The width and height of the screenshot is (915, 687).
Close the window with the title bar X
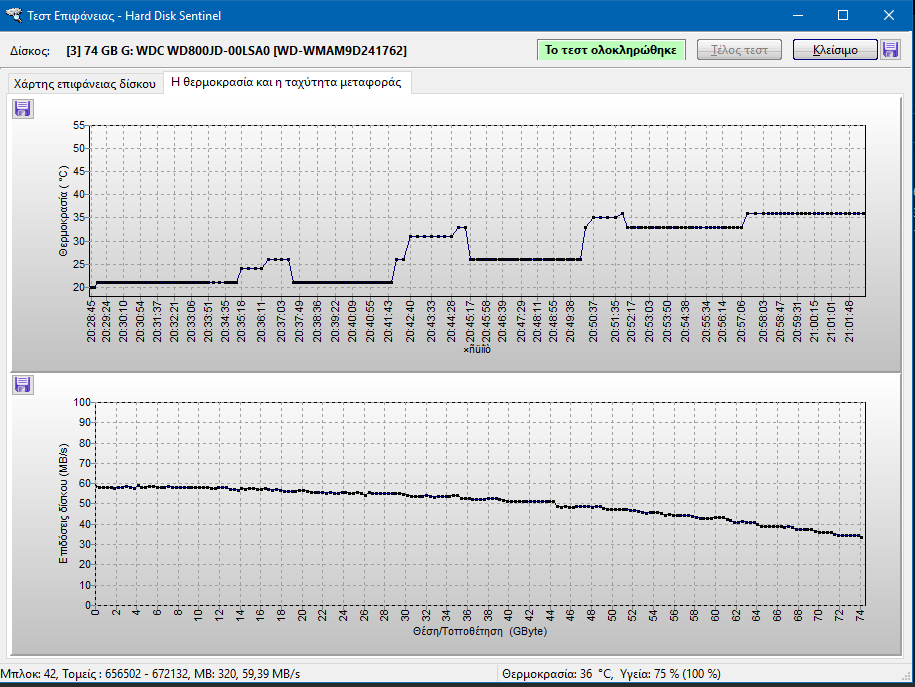pos(888,15)
